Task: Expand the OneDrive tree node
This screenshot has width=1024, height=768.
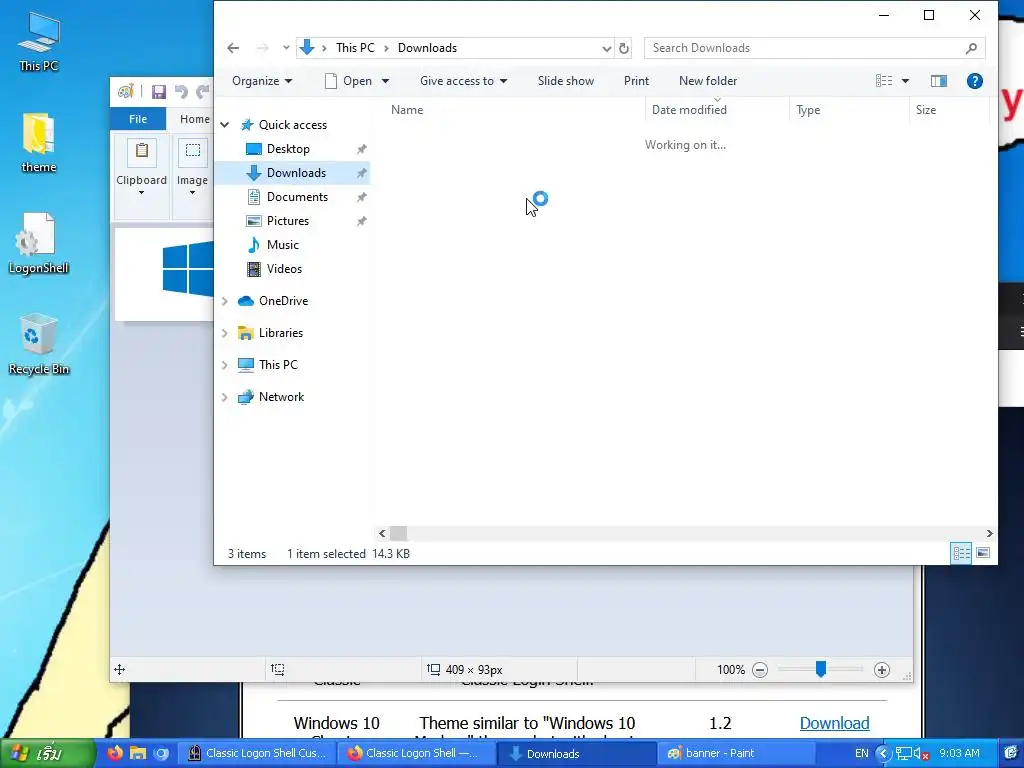Action: [225, 301]
